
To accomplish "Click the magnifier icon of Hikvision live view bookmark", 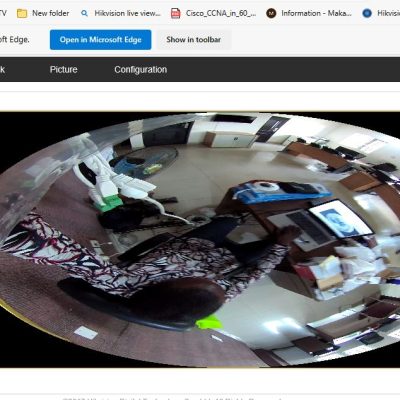I will pos(85,13).
